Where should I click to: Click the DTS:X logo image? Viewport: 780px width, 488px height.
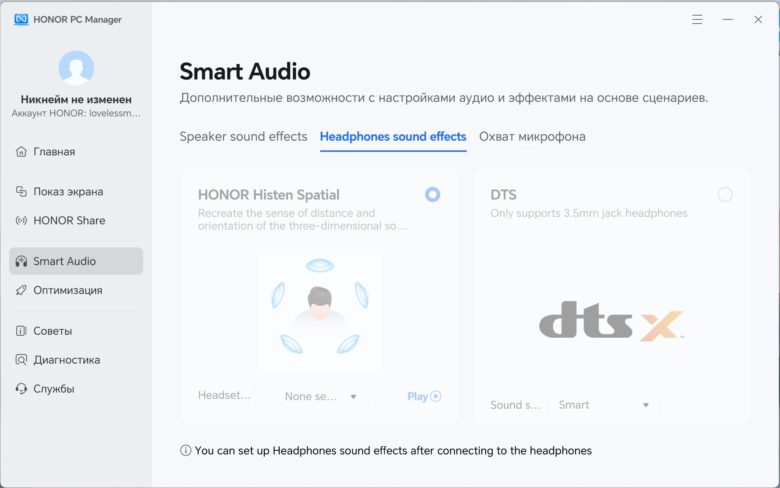(x=611, y=321)
